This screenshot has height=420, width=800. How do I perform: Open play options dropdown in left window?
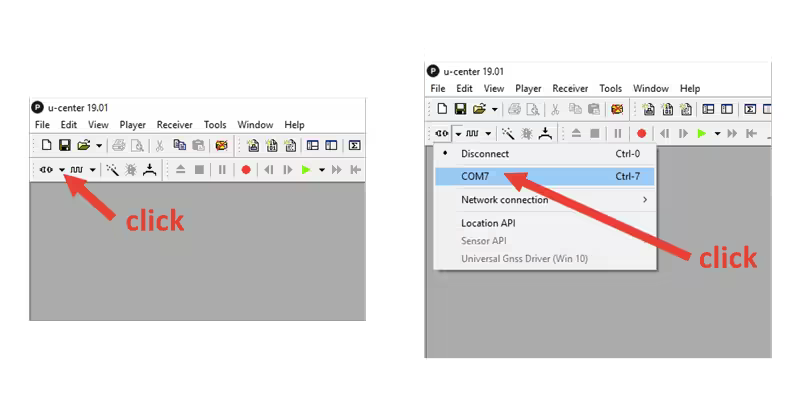(x=322, y=170)
